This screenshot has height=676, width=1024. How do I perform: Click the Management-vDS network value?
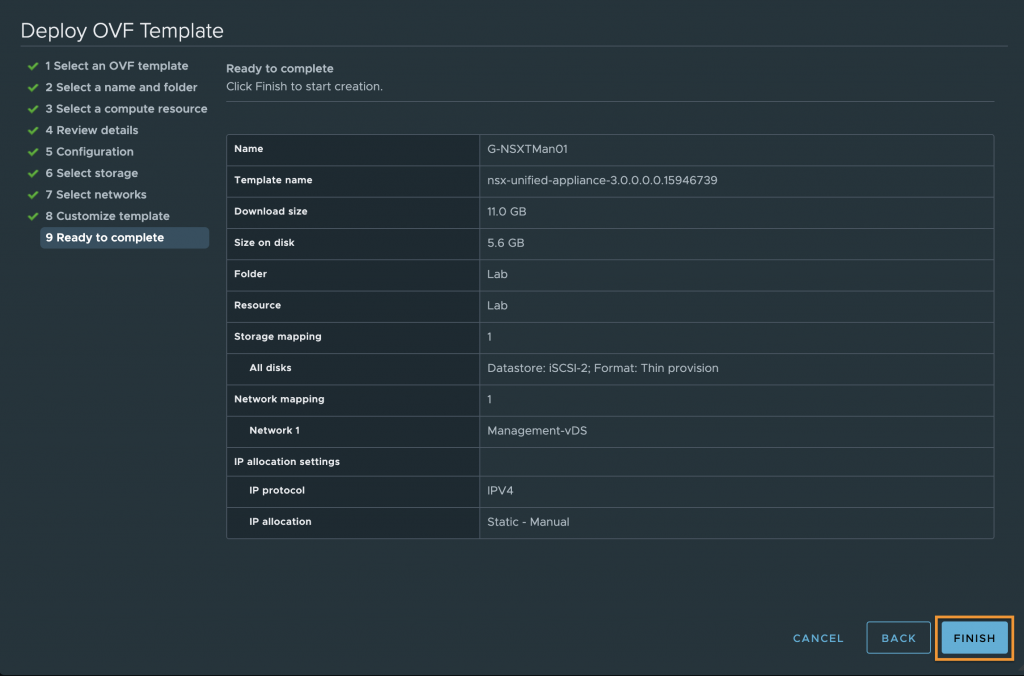[537, 431]
